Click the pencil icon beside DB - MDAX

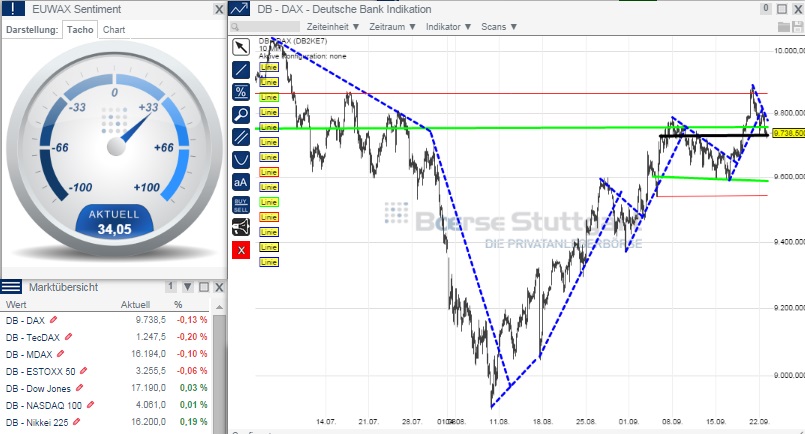[61, 353]
